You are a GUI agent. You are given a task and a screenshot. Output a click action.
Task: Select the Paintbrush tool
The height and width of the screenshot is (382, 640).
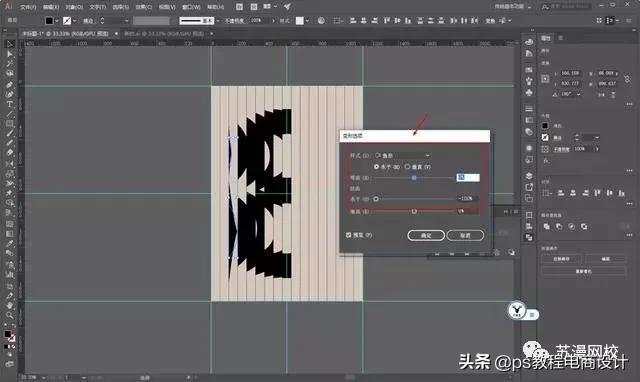tap(10, 133)
